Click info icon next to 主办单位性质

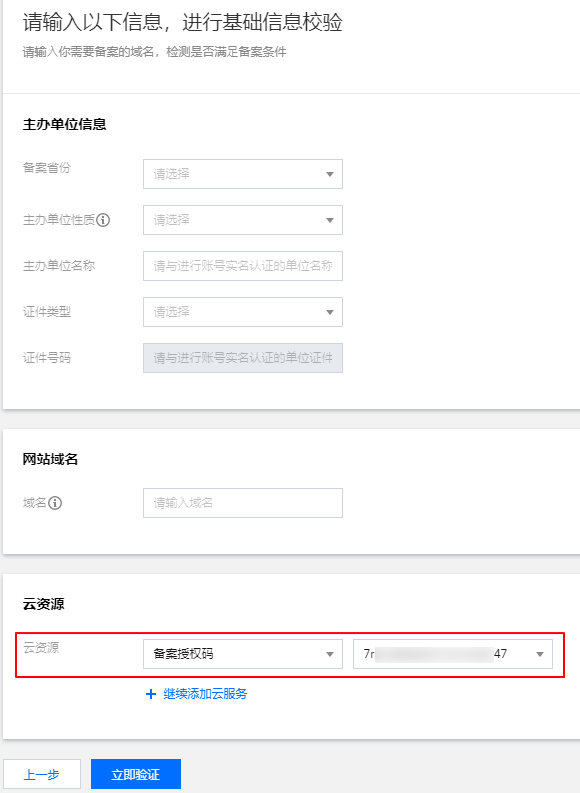pos(103,220)
